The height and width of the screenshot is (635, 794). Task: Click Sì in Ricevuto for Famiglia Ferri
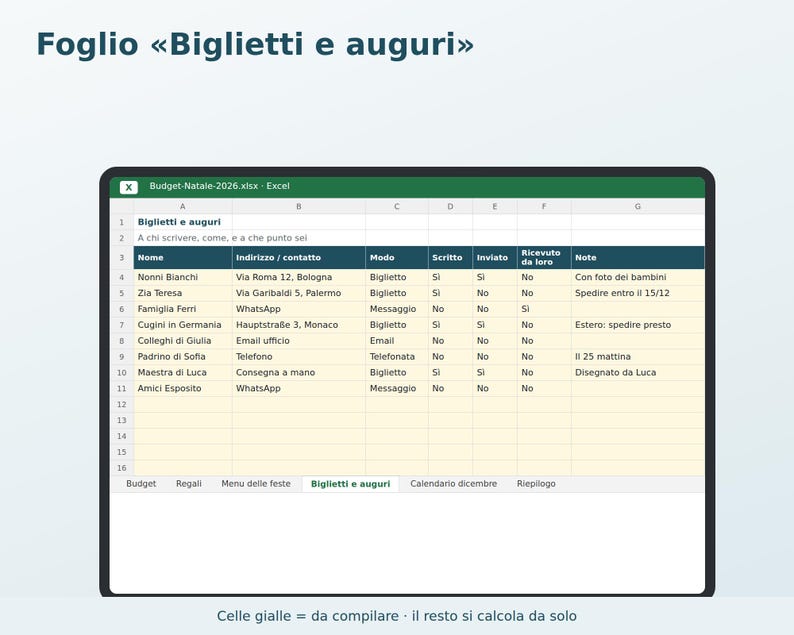click(544, 309)
